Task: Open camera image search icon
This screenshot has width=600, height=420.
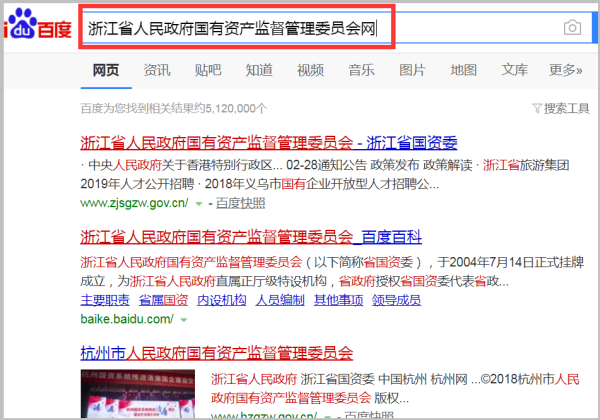Action: coord(572,28)
